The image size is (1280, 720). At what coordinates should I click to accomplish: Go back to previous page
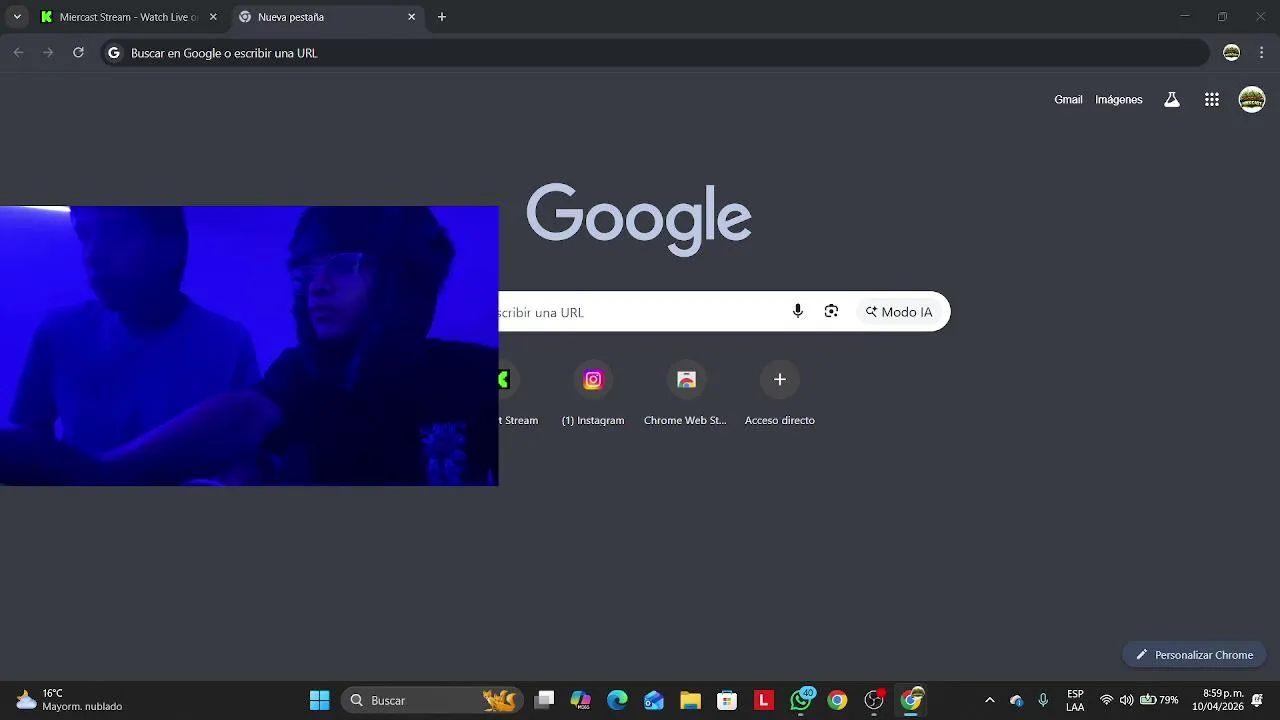(18, 53)
